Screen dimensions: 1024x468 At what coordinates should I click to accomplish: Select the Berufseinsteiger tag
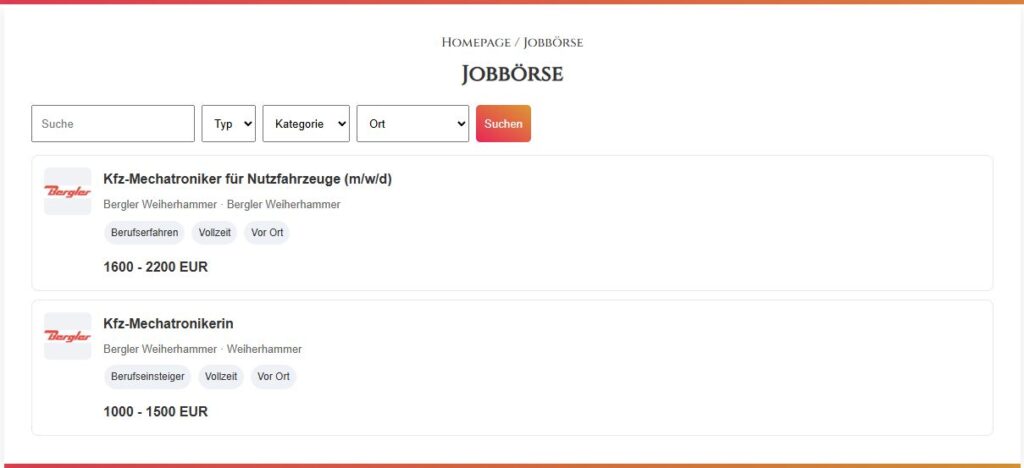pyautogui.click(x=147, y=377)
